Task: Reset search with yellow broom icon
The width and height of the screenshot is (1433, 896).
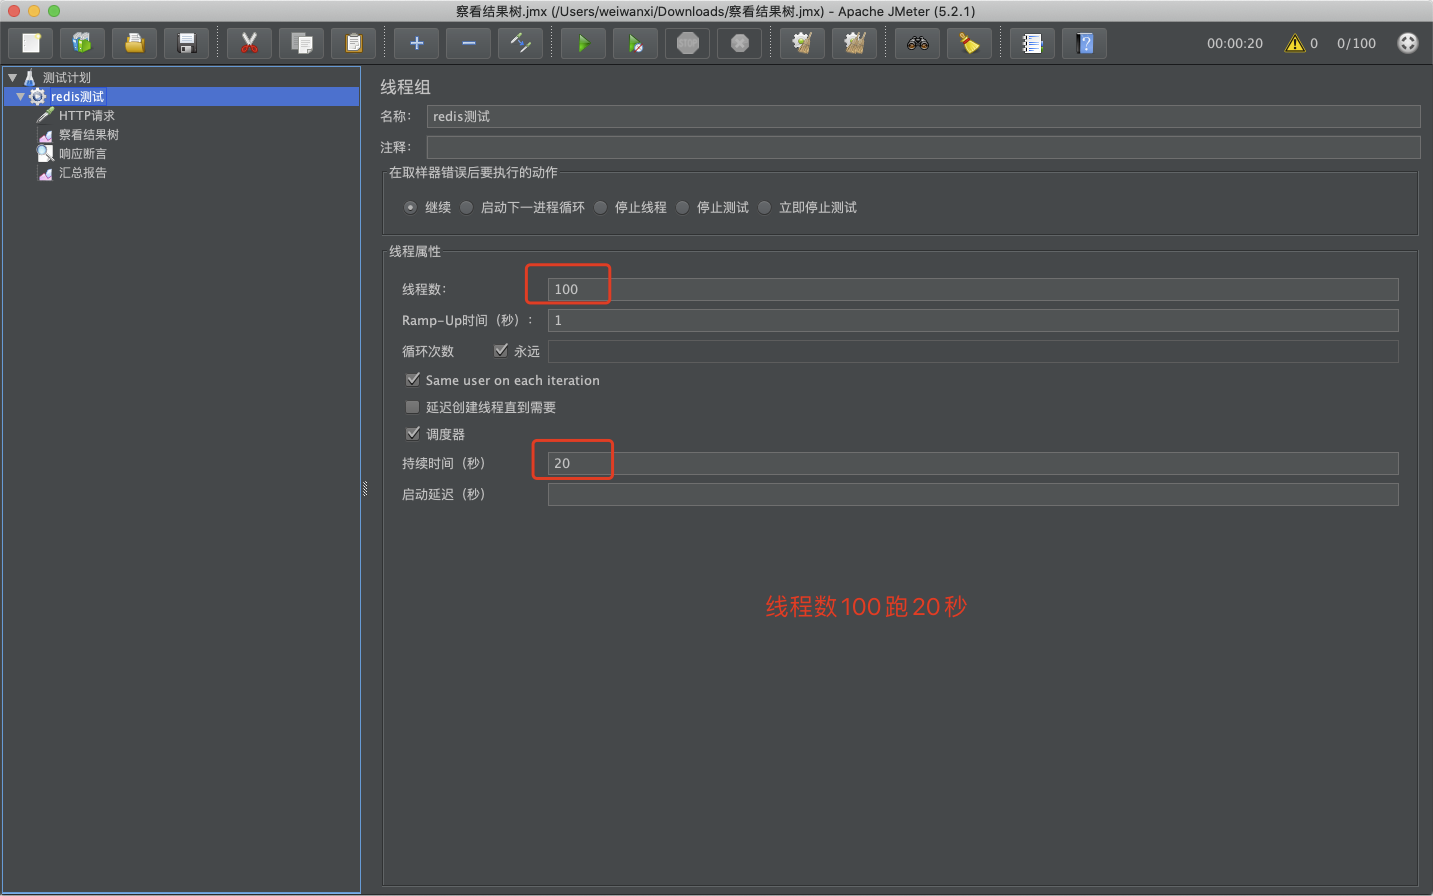Action: tap(969, 43)
